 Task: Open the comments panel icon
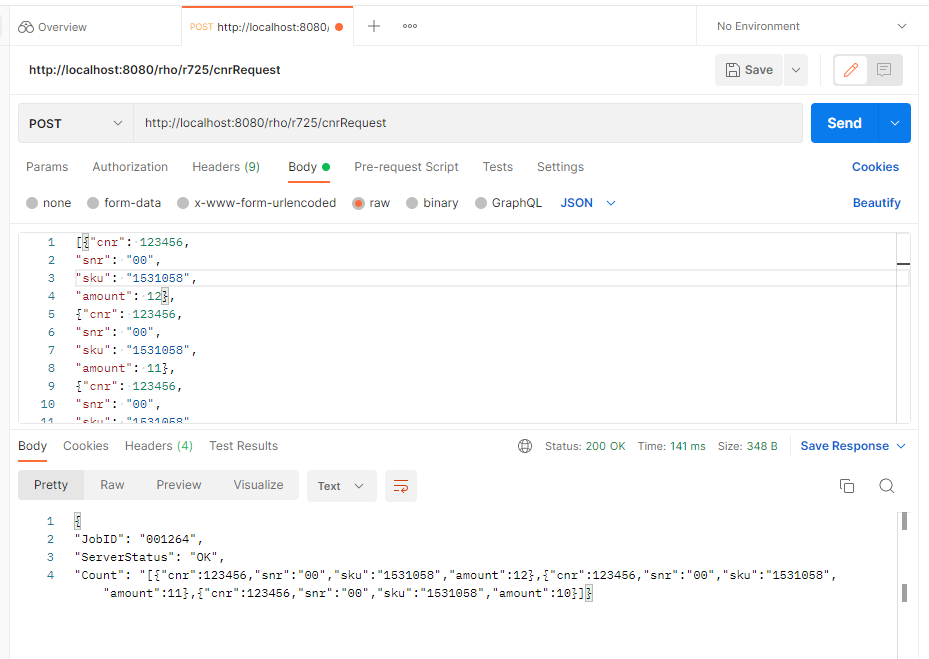pyautogui.click(x=884, y=69)
